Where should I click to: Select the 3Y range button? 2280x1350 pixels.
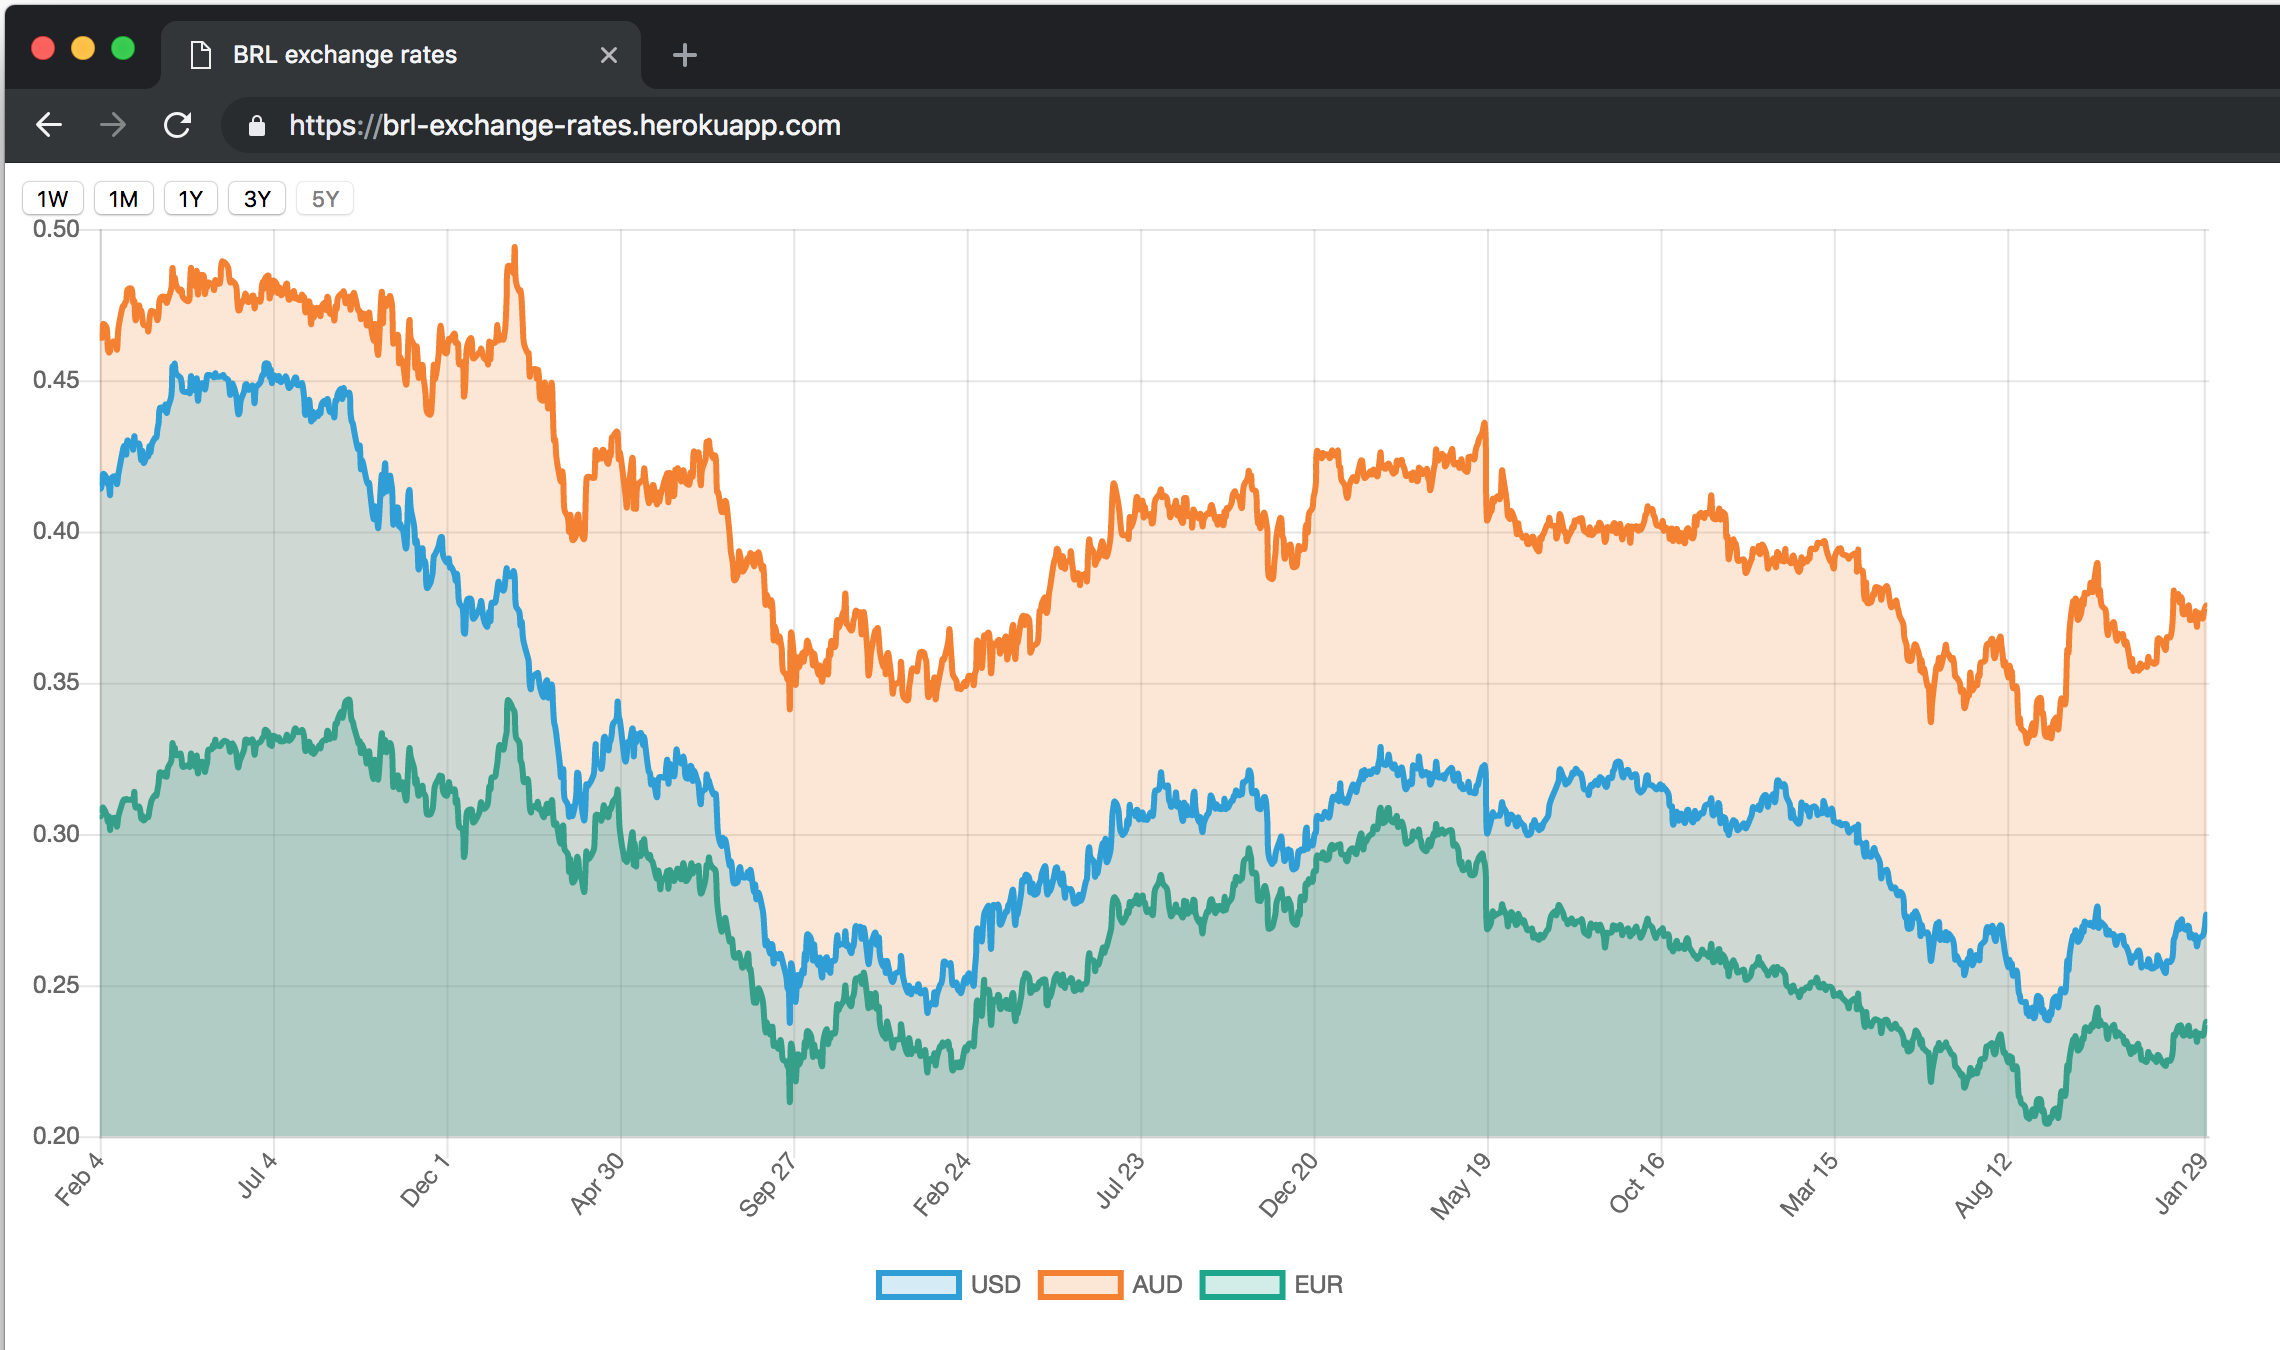[x=257, y=199]
